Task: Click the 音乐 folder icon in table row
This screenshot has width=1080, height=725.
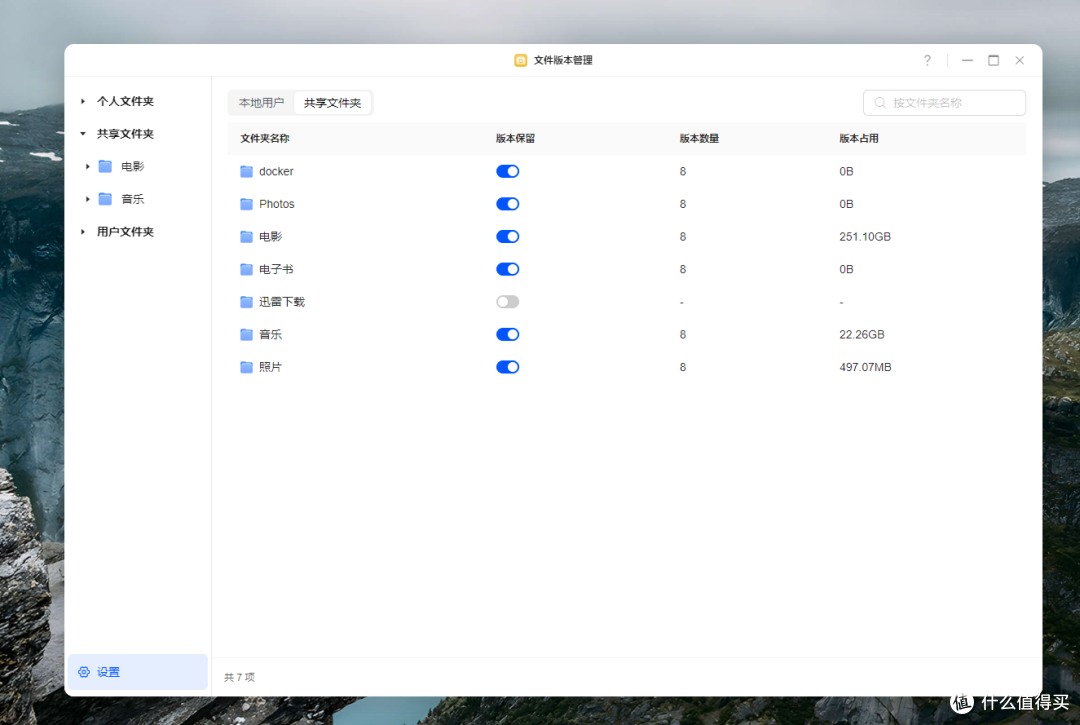Action: [246, 335]
